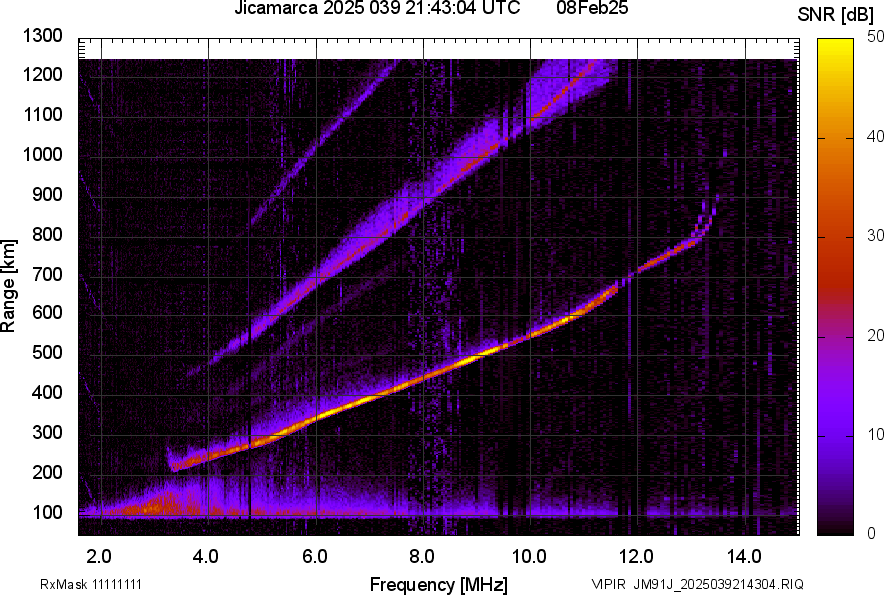Click the colorbar tick label 30
Viewport: 884px width, 595px height.
coord(875,236)
